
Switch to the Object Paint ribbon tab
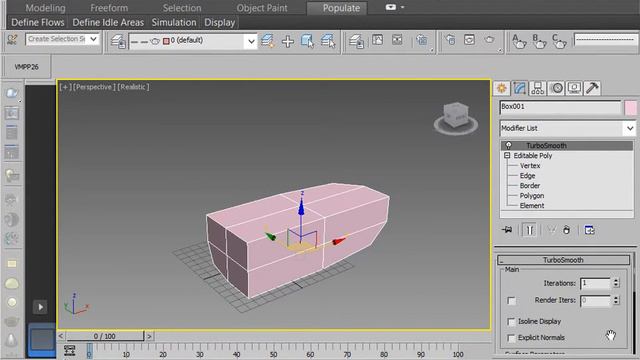[x=262, y=8]
